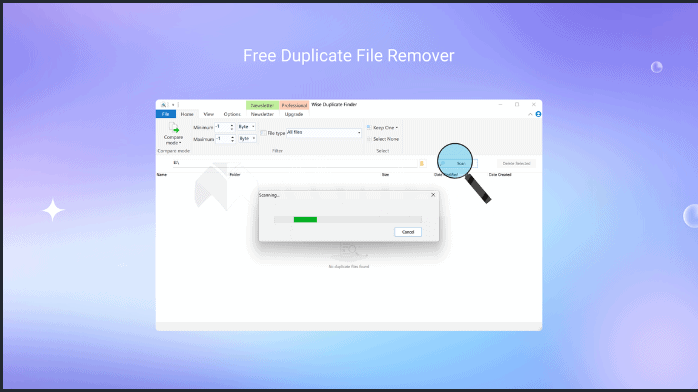
Task: Open the Minimum size unit Byte dropdown
Action: tap(247, 127)
